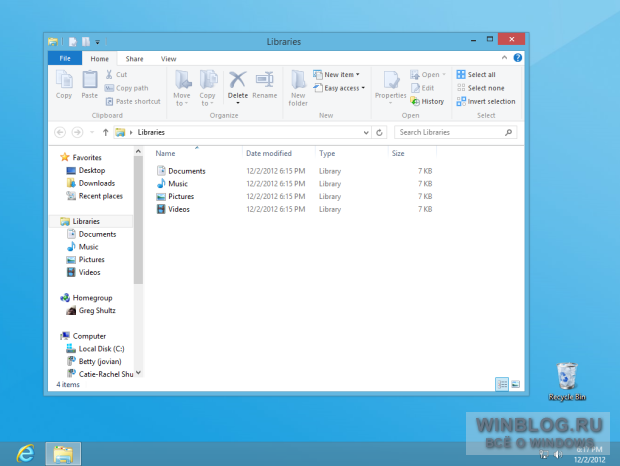Click the File Explorer taskbar button

pyautogui.click(x=63, y=454)
